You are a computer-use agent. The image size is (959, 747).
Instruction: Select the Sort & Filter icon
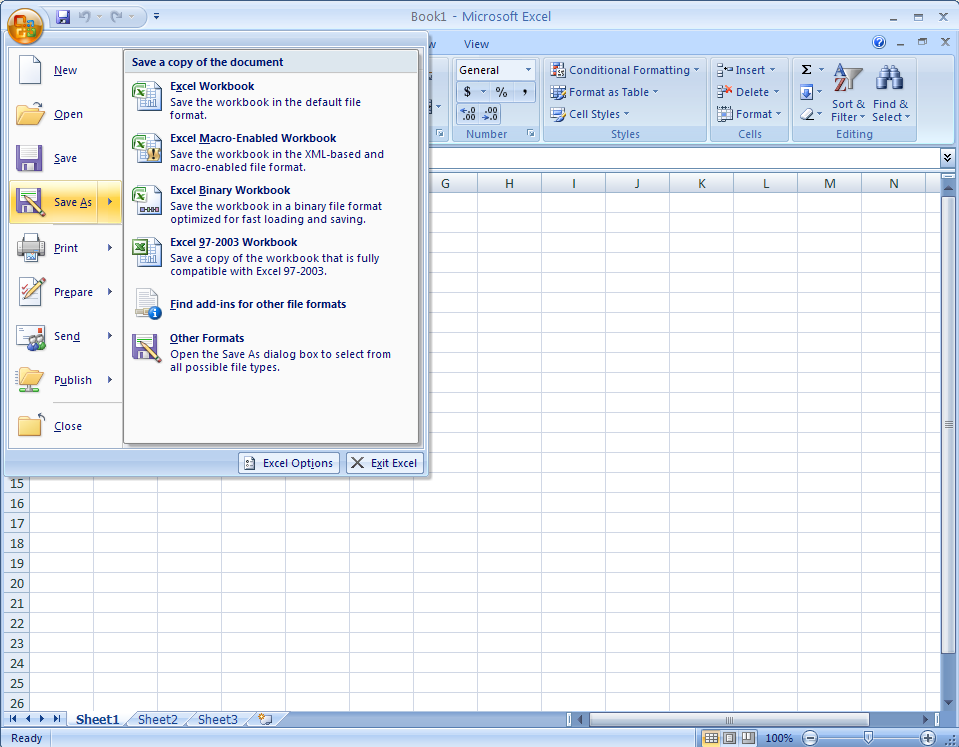tap(848, 80)
